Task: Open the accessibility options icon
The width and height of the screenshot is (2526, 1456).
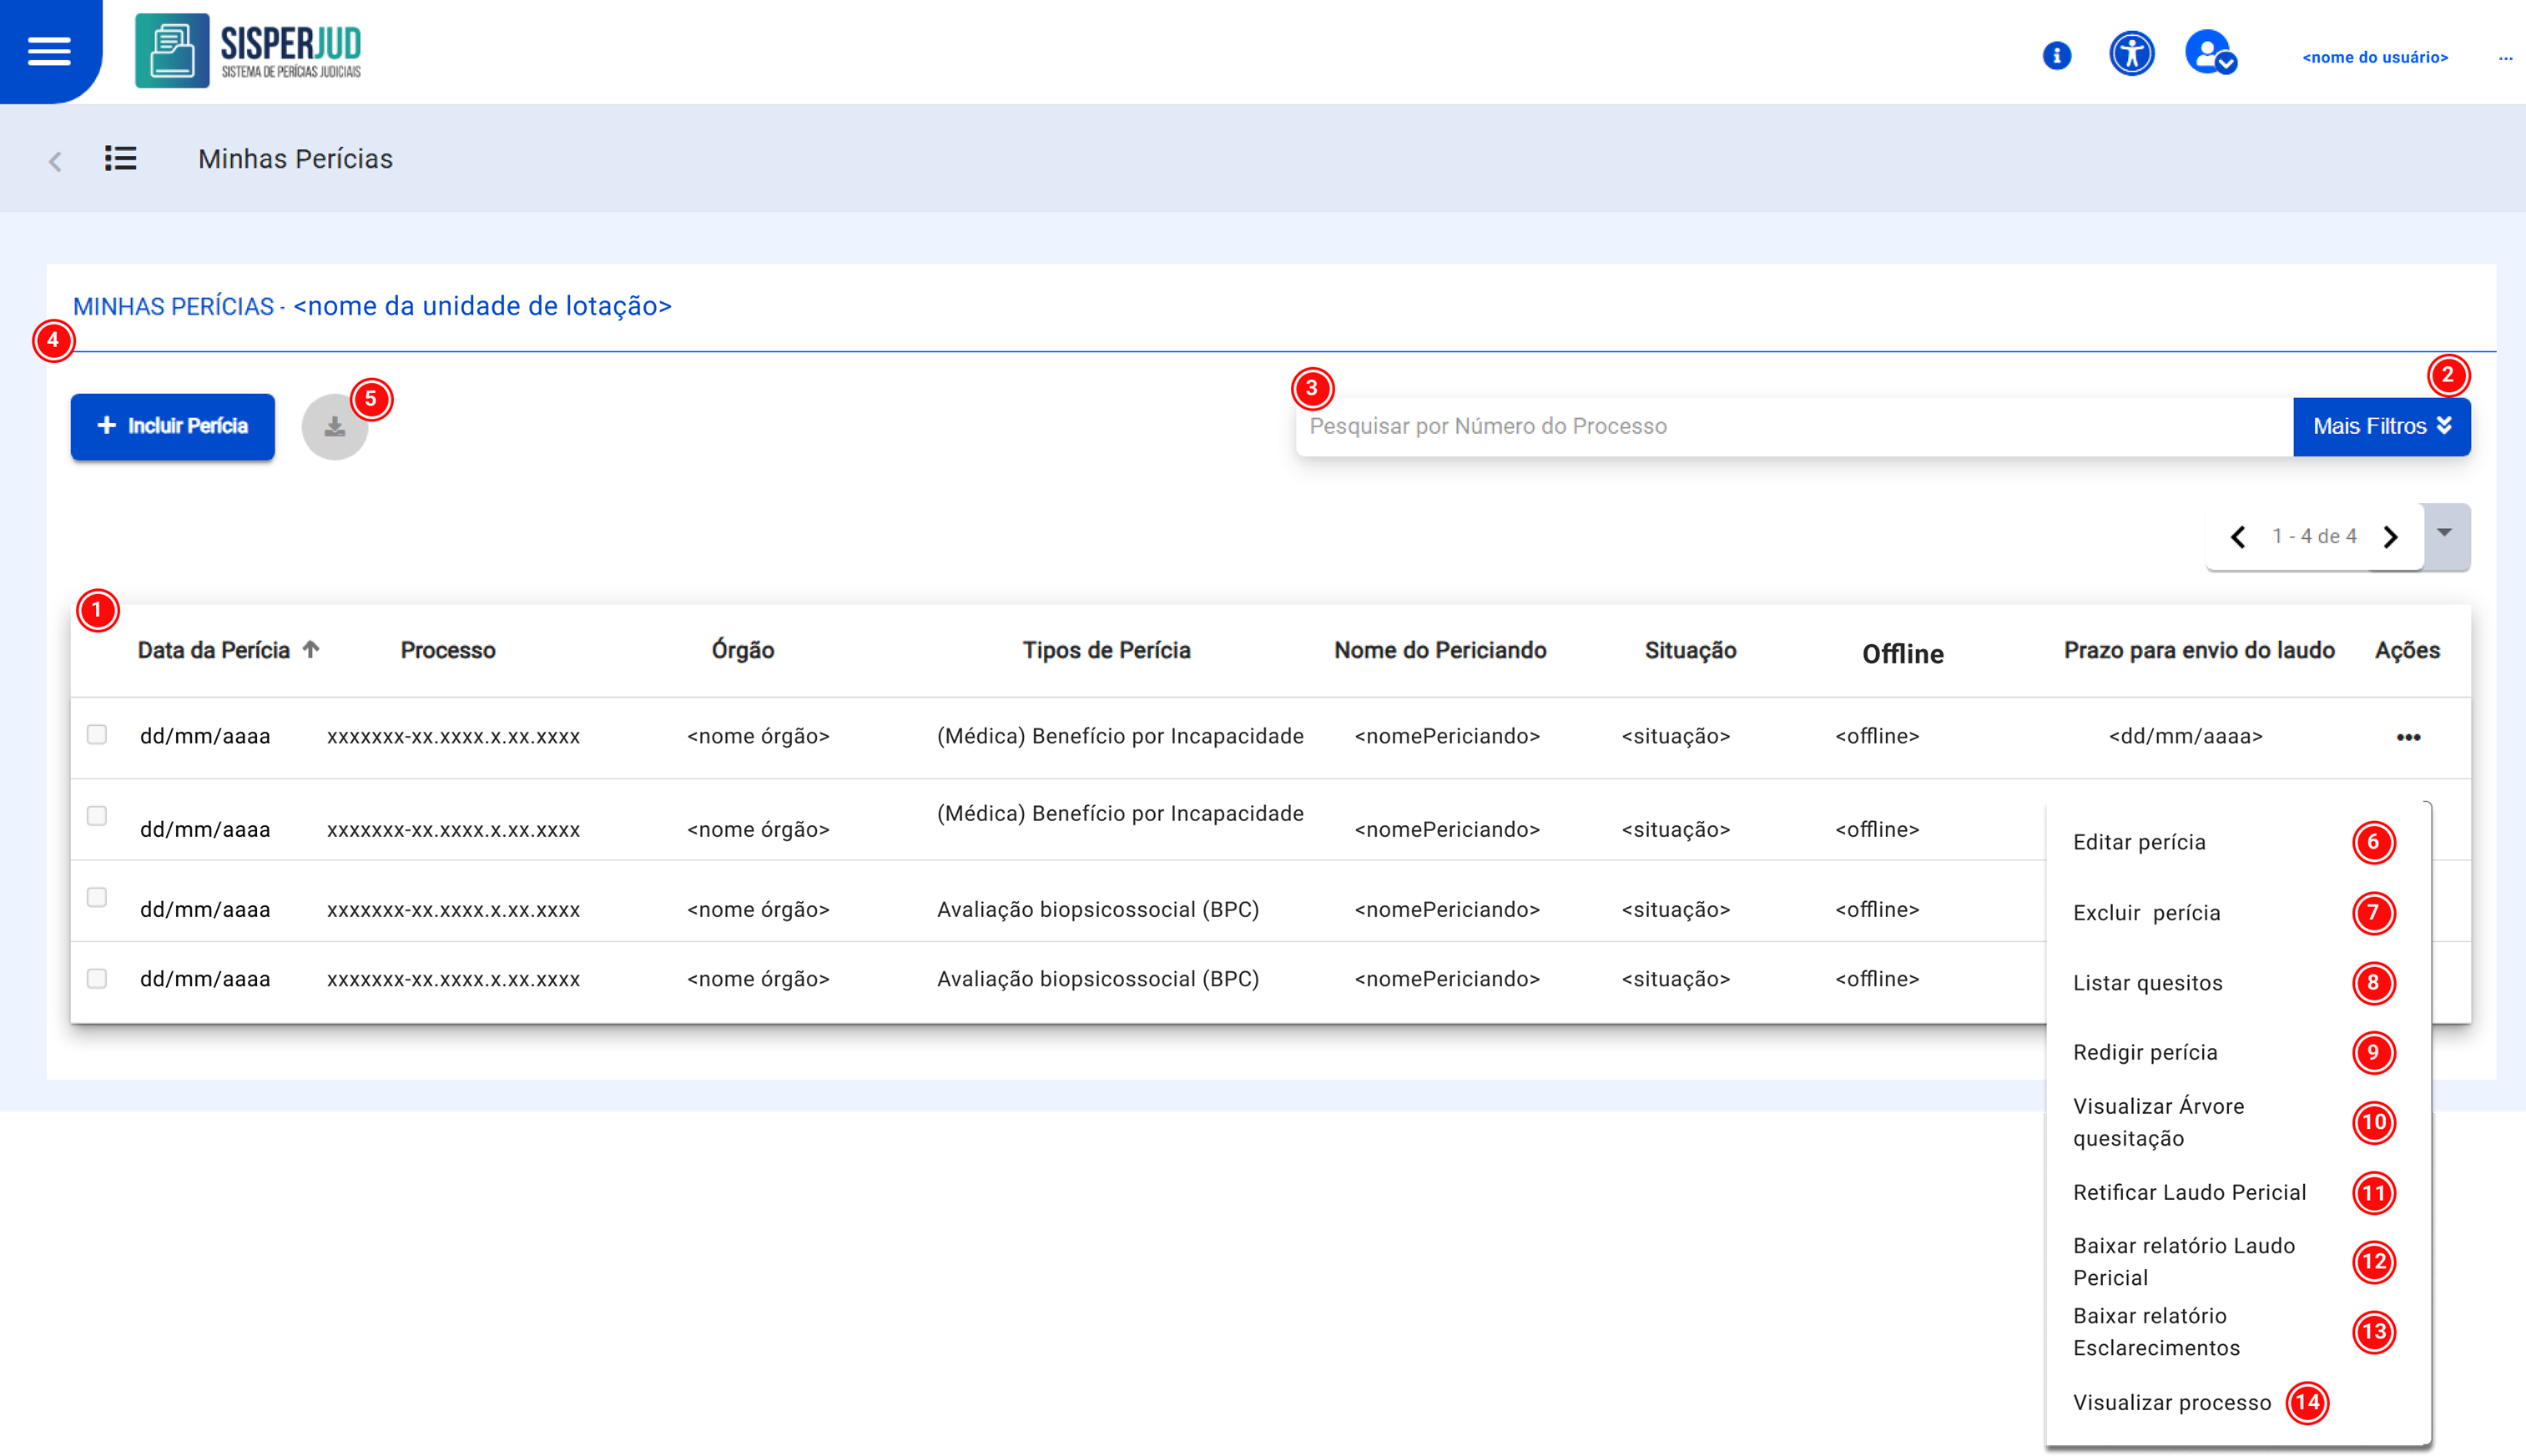Action: point(2131,54)
